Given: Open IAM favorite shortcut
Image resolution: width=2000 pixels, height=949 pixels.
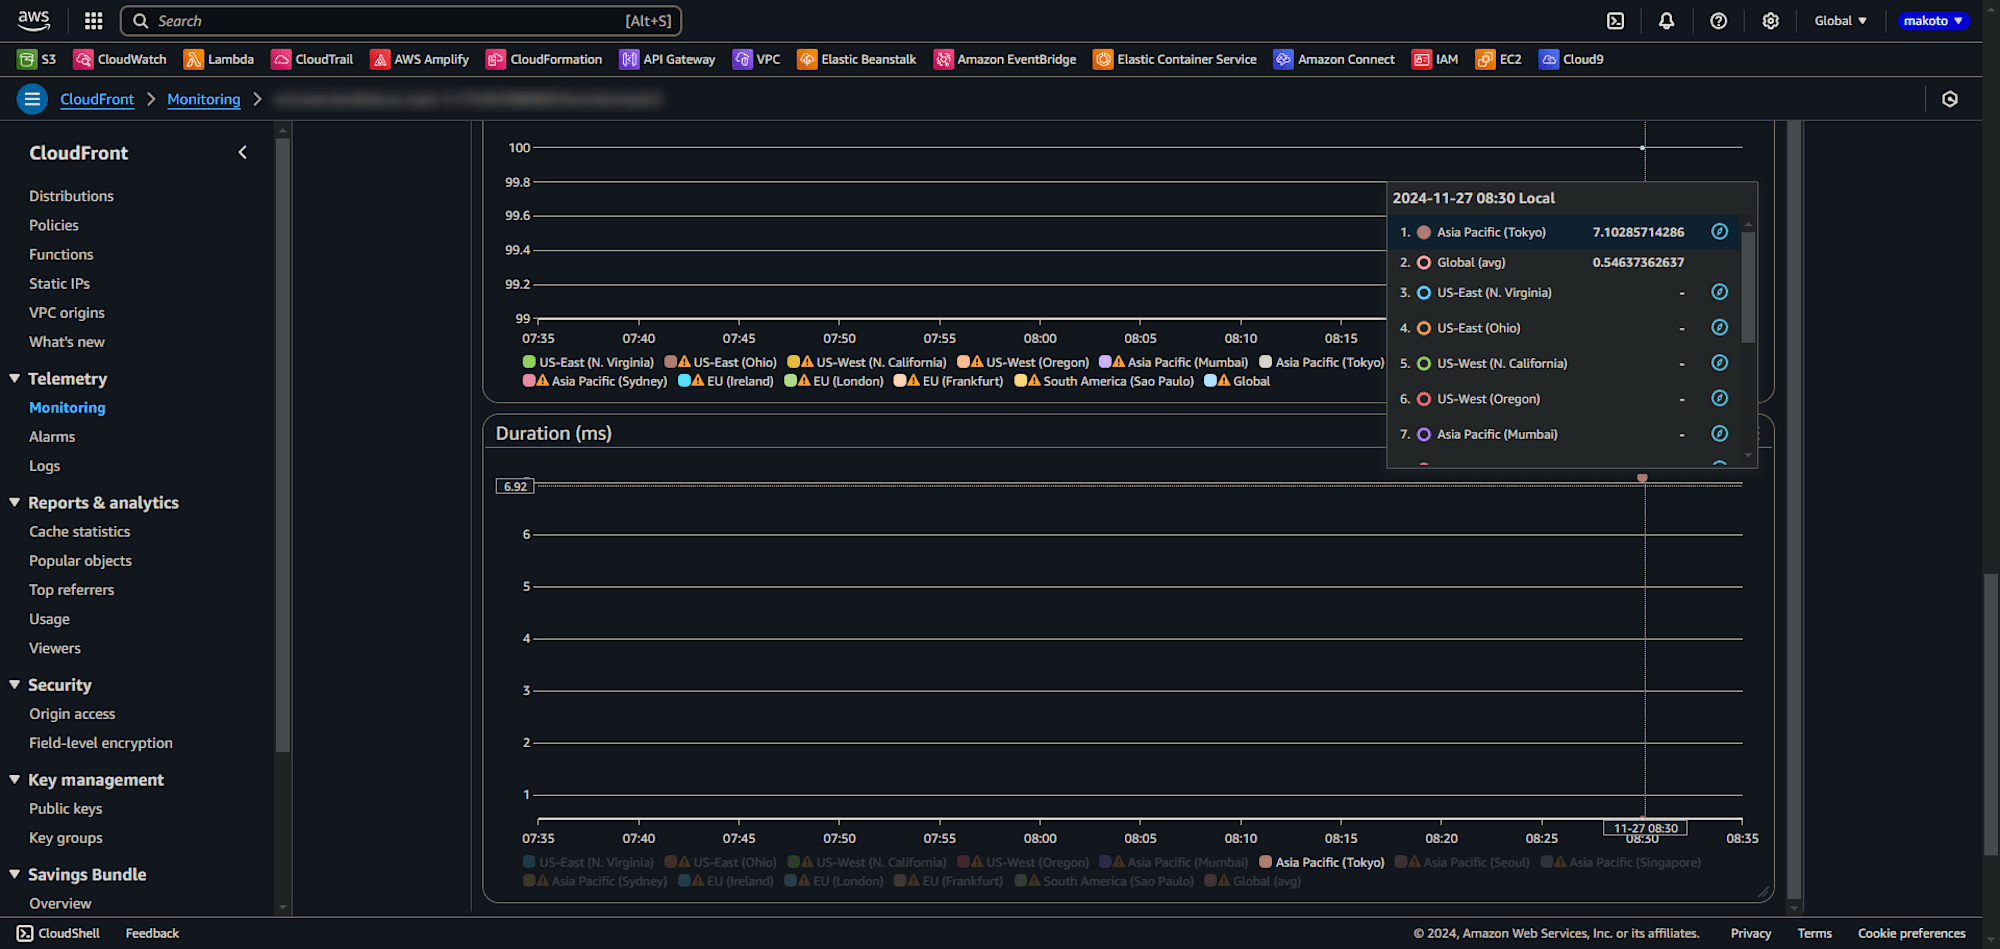Looking at the screenshot, I should [1435, 59].
